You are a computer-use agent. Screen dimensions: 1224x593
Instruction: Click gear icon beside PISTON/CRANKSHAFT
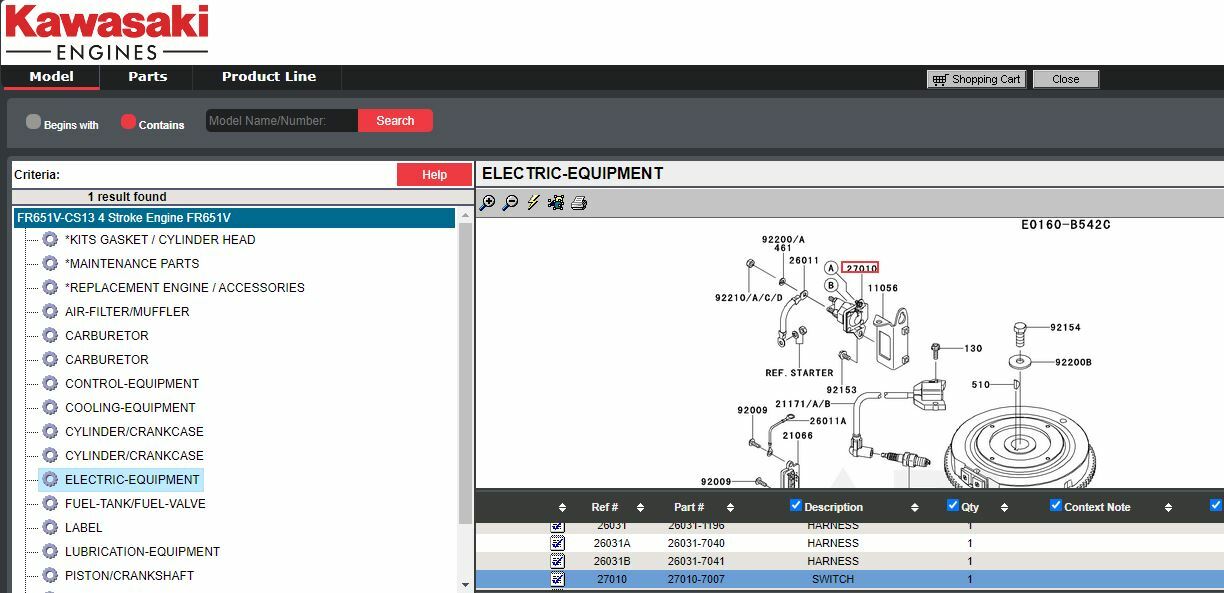[x=50, y=575]
